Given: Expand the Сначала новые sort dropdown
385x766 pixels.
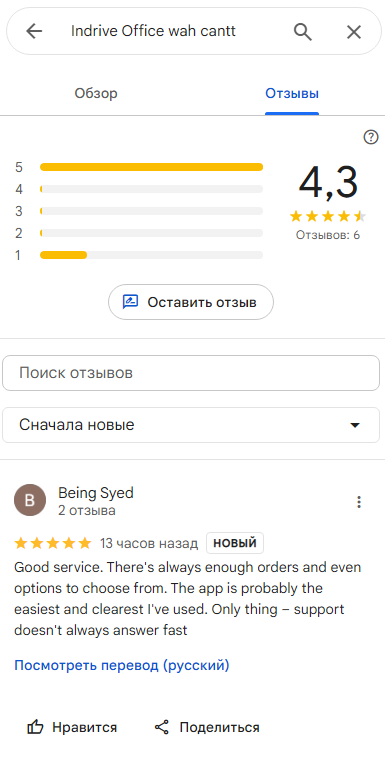Looking at the screenshot, I should click(x=191, y=425).
